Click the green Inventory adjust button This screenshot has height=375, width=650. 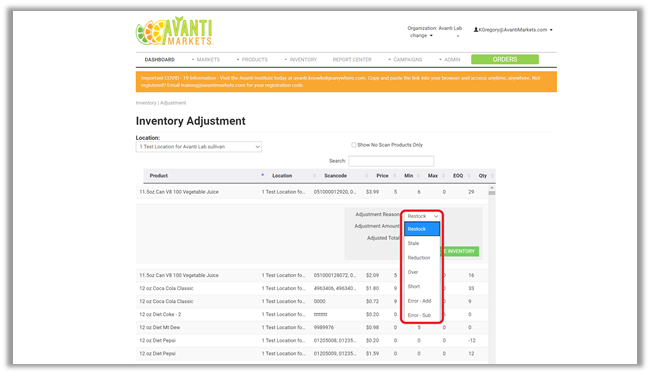pyautogui.click(x=461, y=251)
